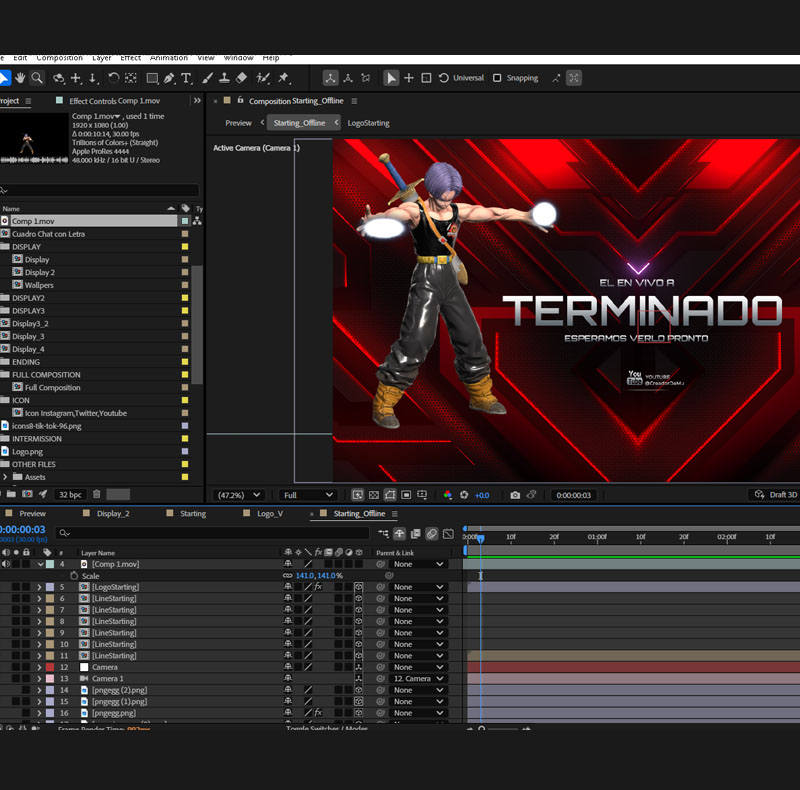Expand the LogoStarting layer
Screen dimensions: 800x790
pos(39,587)
